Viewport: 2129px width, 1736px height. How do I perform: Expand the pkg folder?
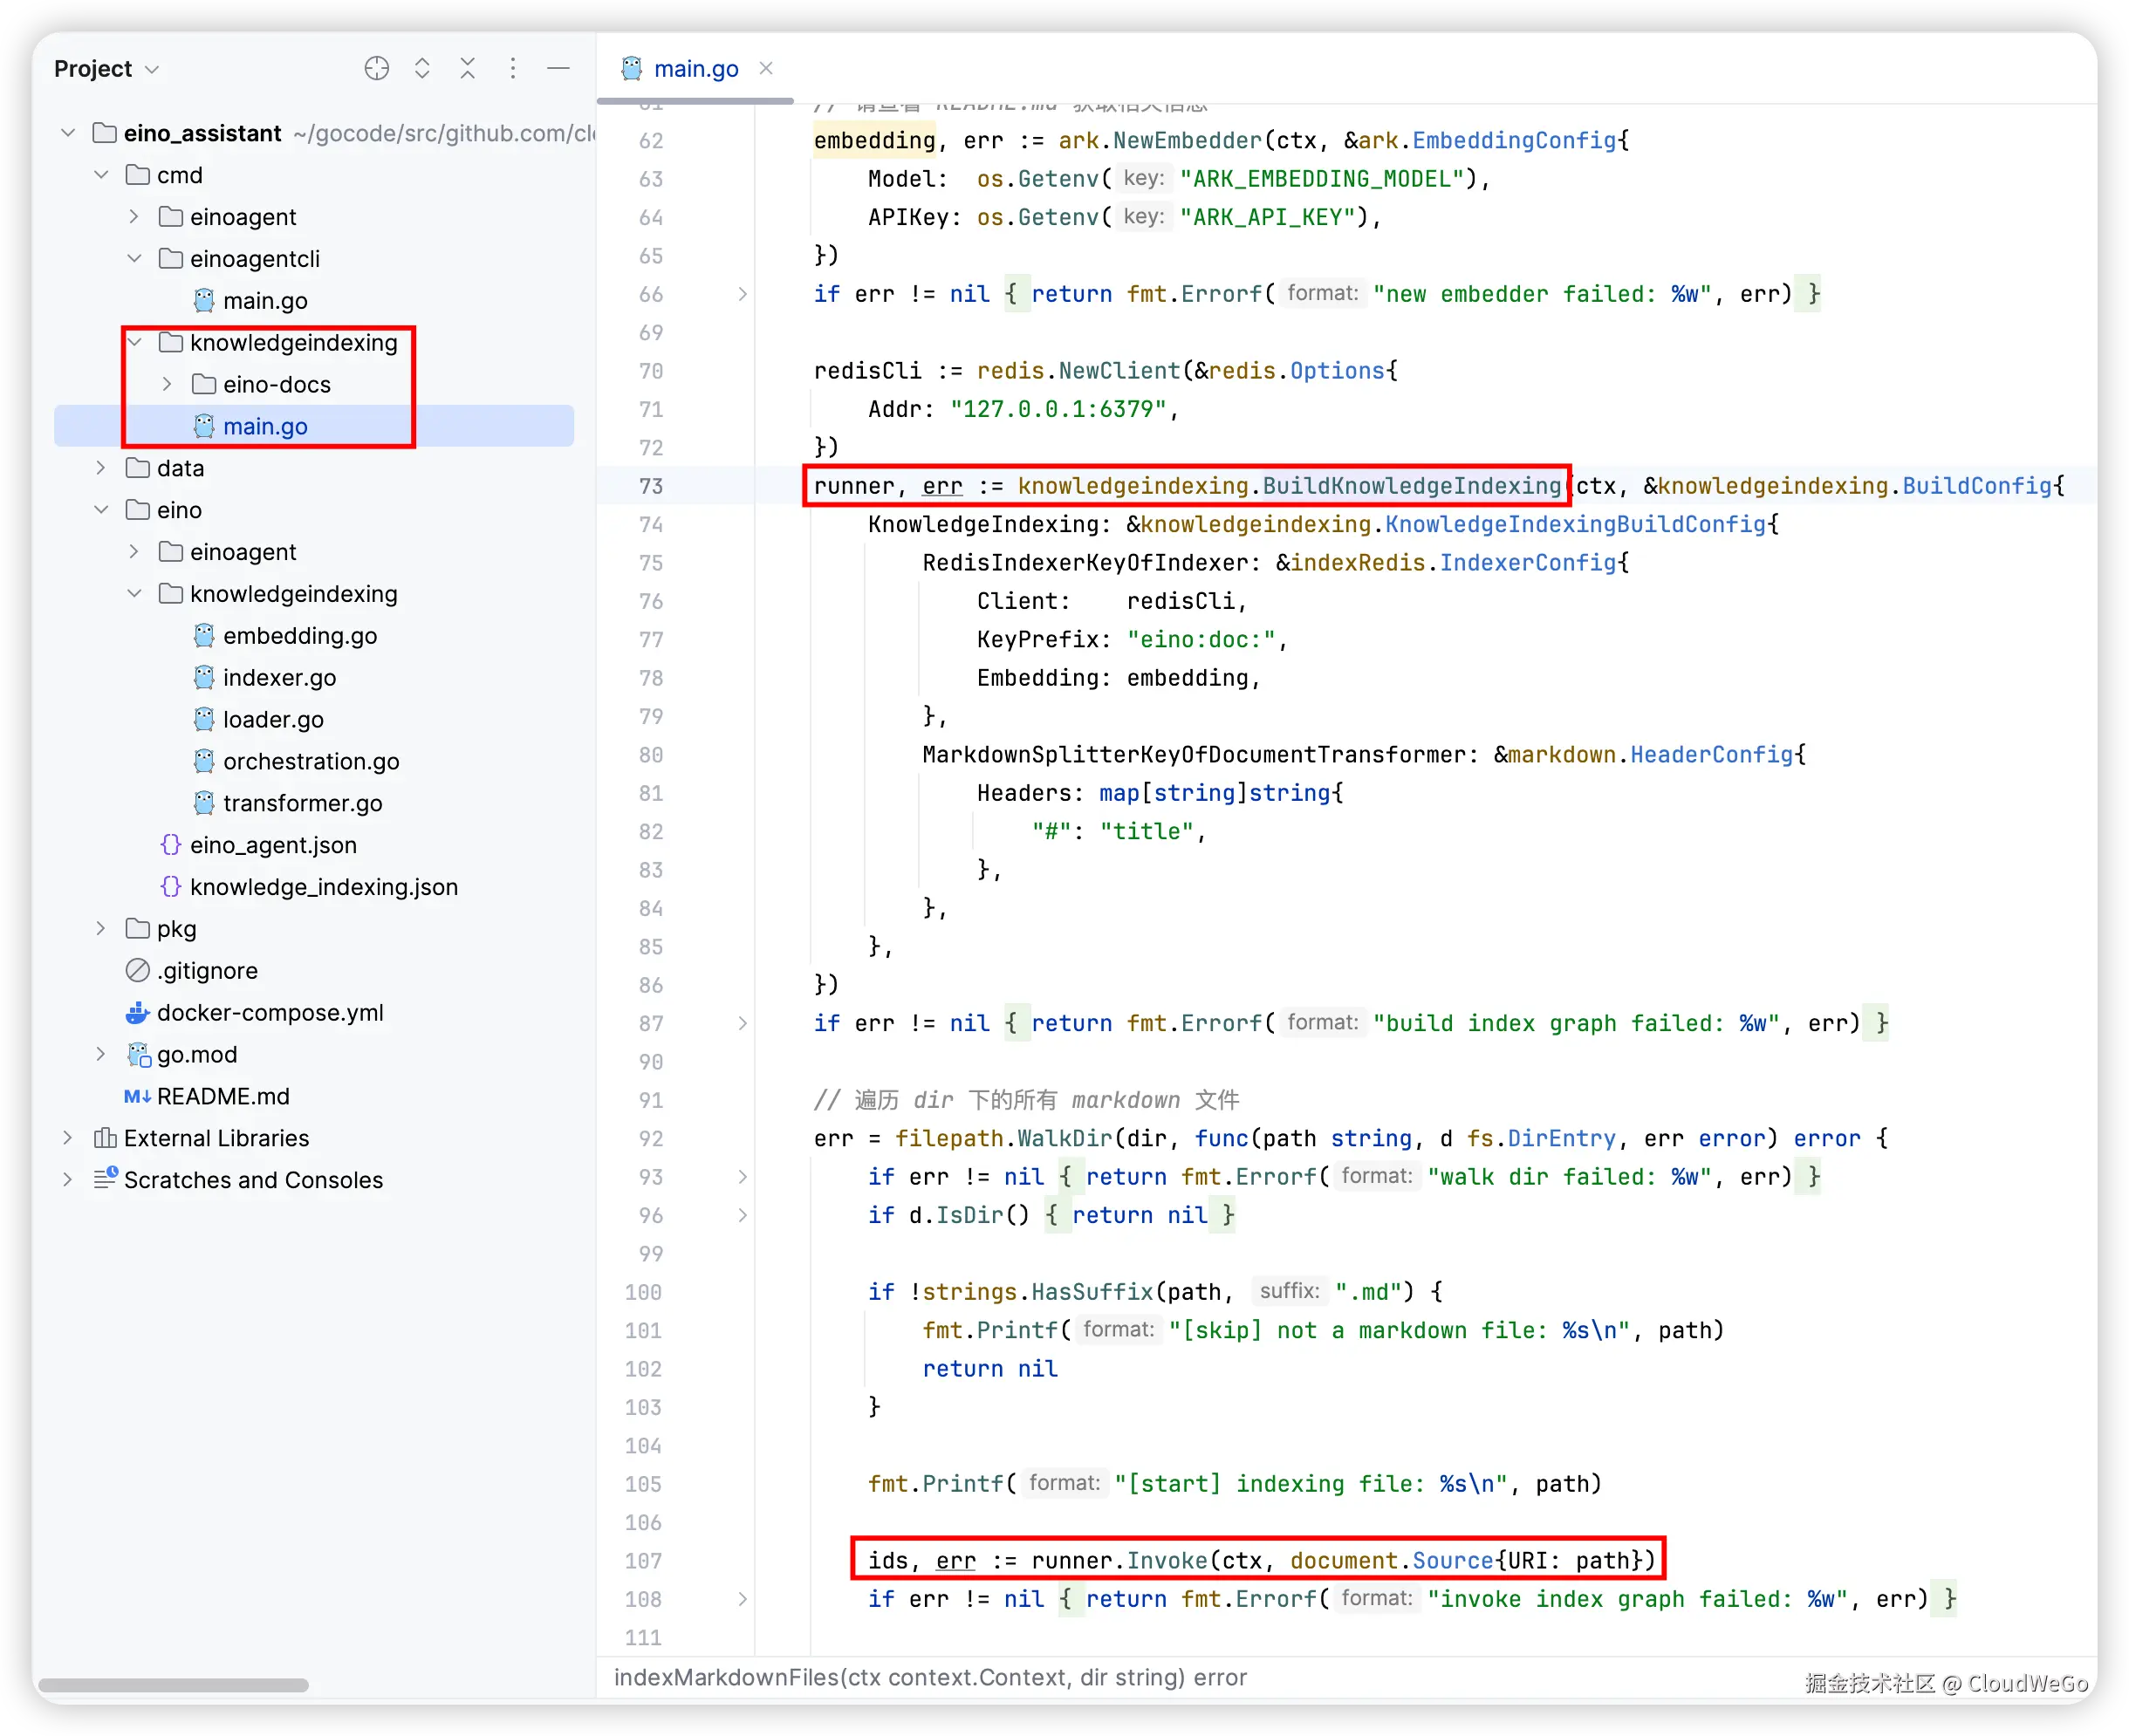(101, 928)
